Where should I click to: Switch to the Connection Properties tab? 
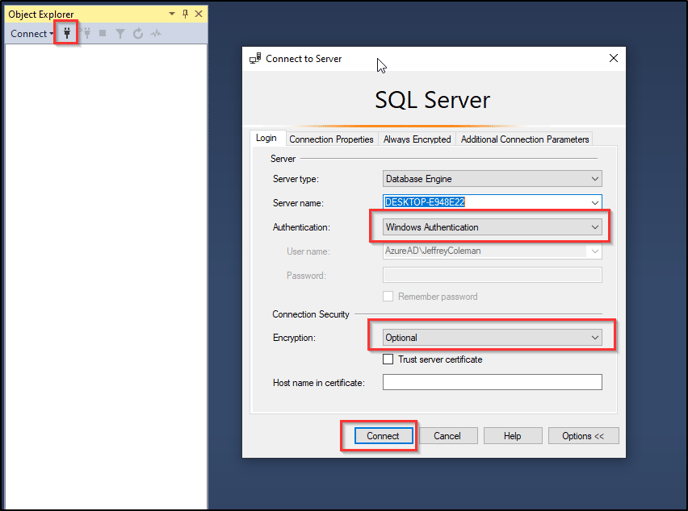pyautogui.click(x=331, y=139)
